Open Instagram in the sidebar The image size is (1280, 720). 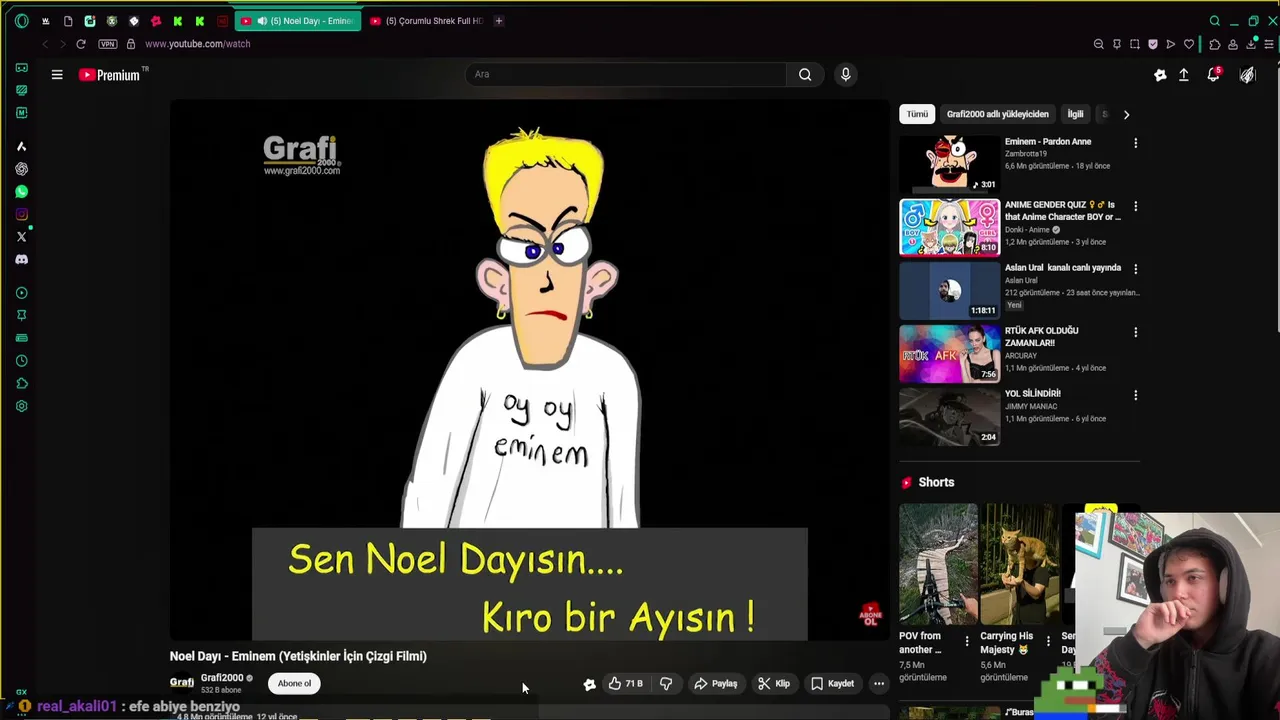(22, 214)
